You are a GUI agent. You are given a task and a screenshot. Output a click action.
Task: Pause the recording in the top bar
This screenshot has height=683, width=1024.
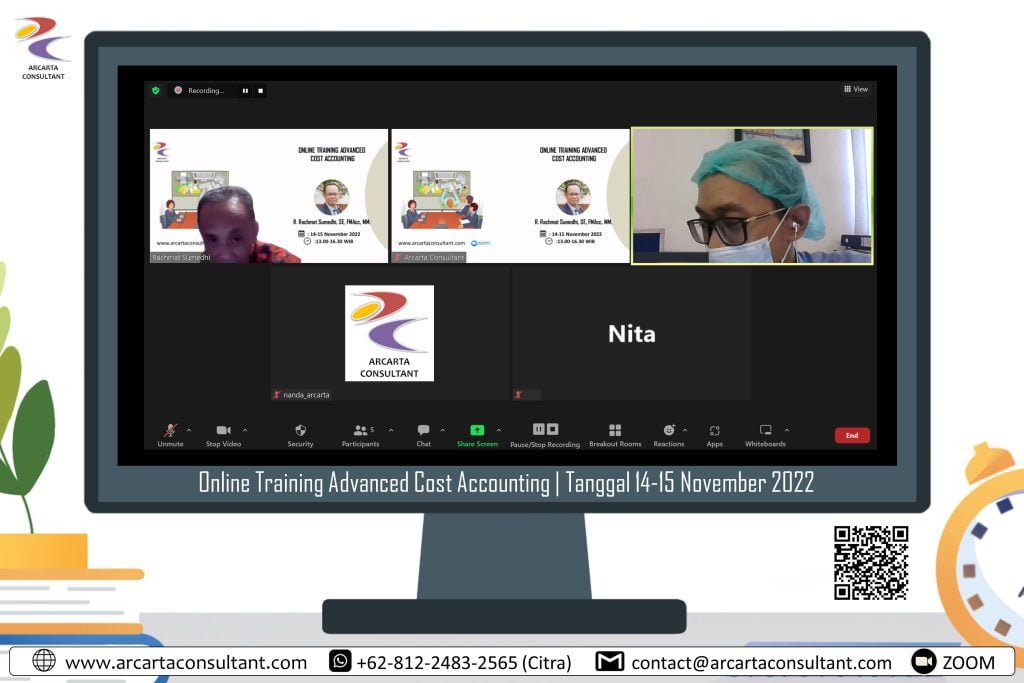(245, 90)
